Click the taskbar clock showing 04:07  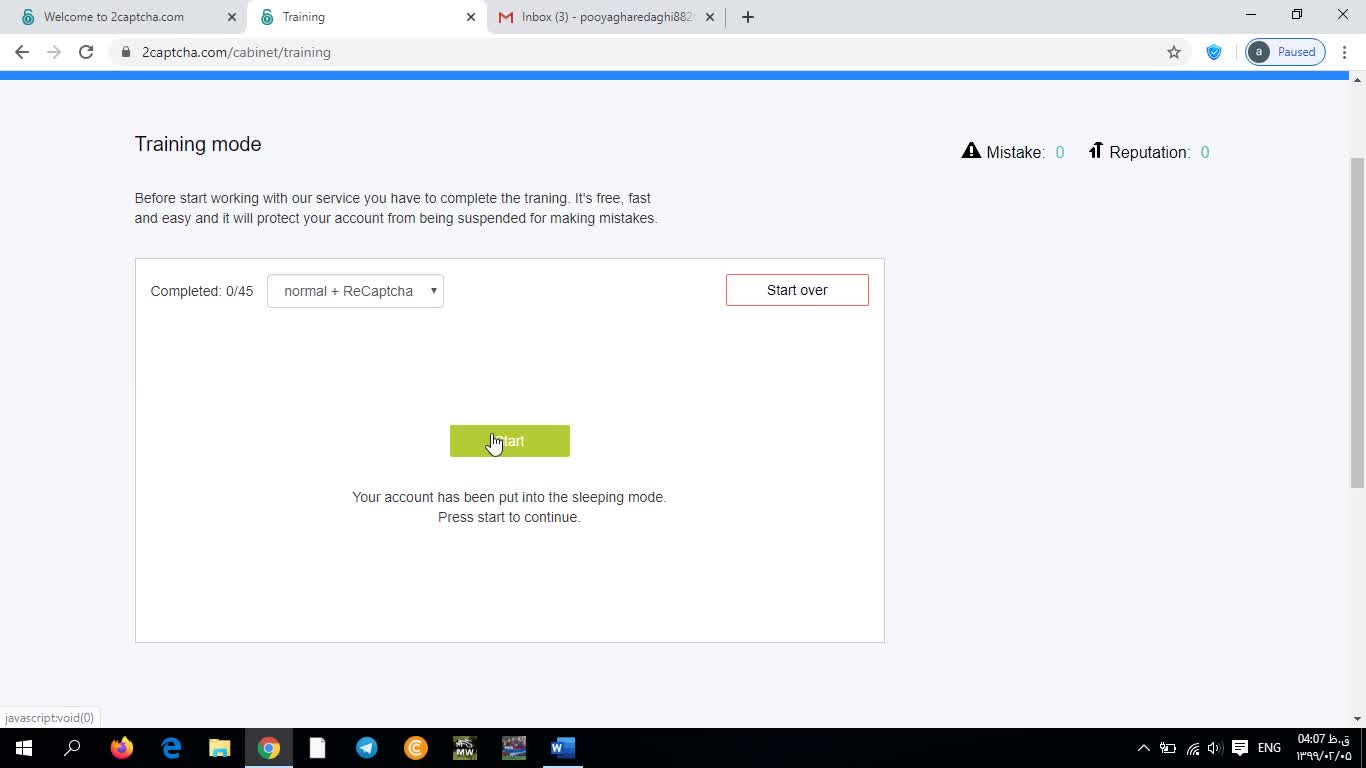(x=1324, y=748)
